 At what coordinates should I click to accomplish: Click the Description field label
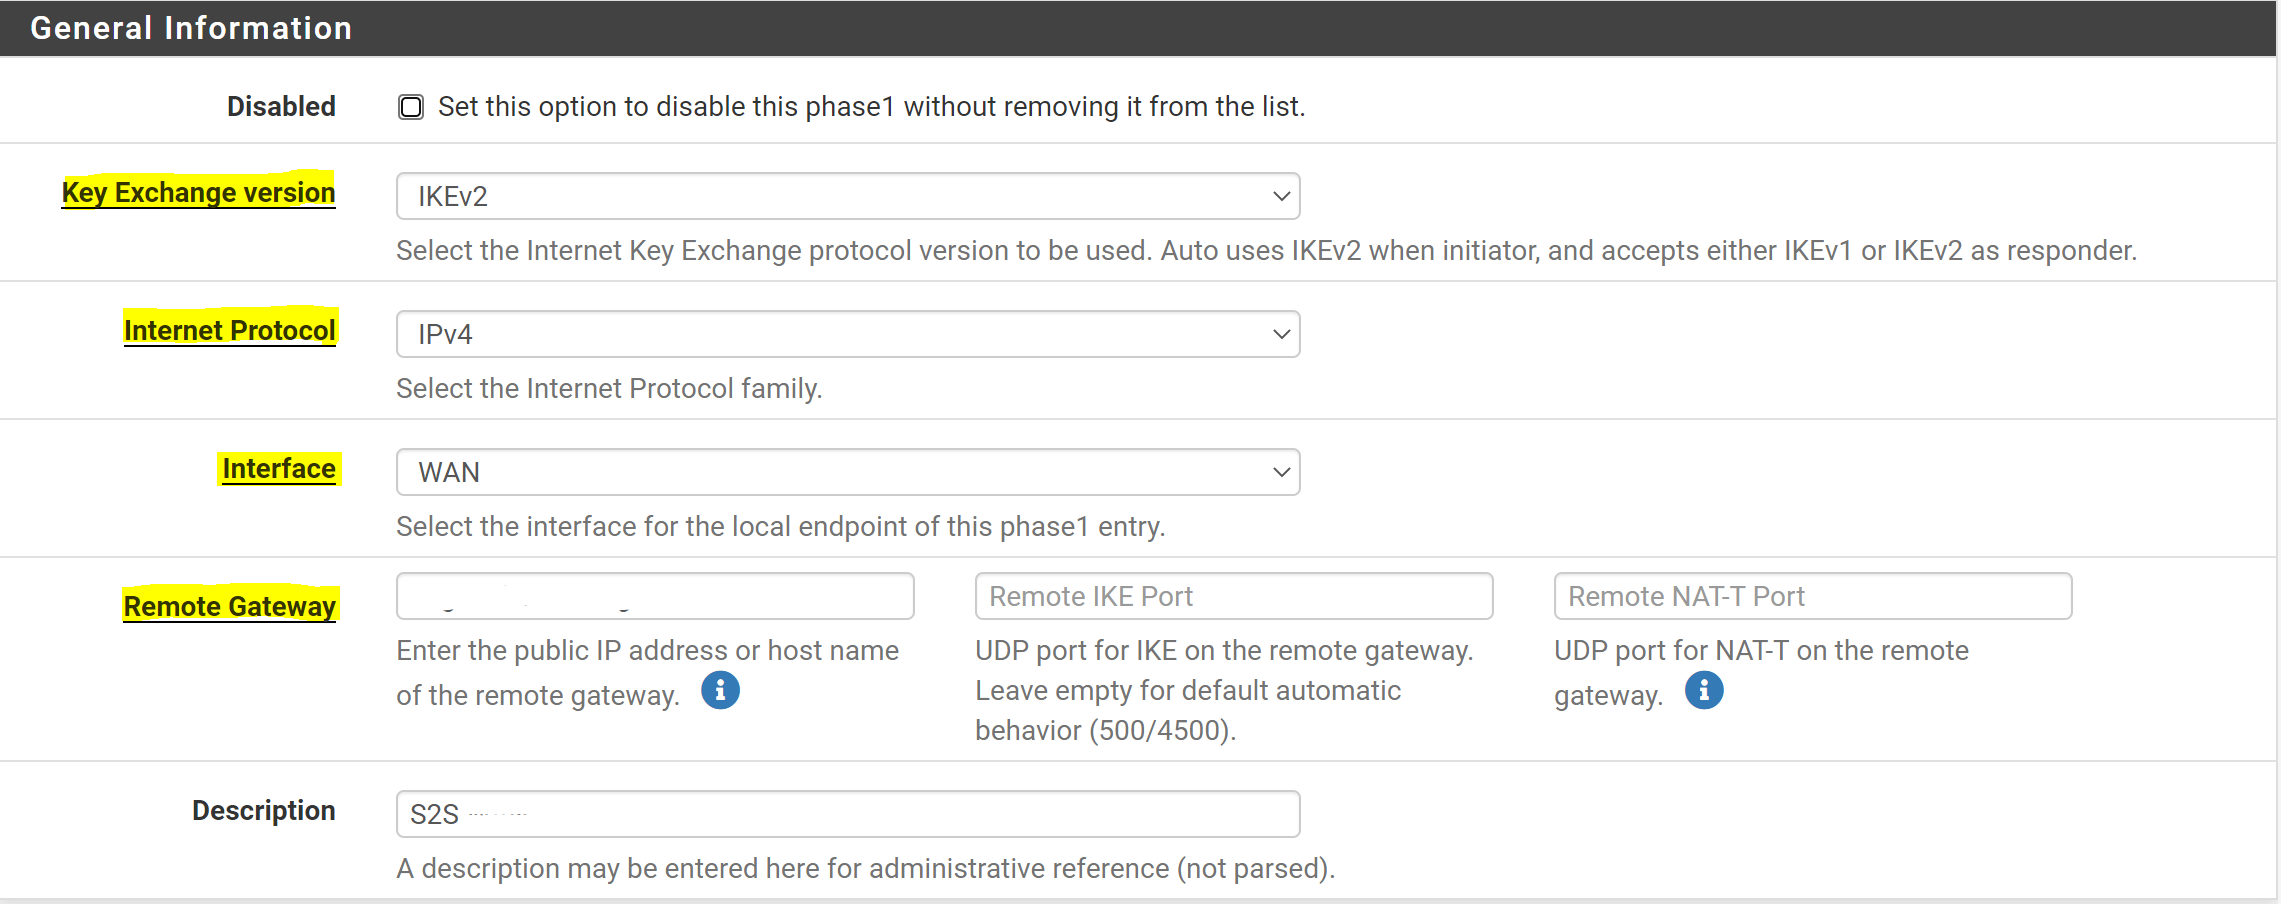click(x=263, y=810)
